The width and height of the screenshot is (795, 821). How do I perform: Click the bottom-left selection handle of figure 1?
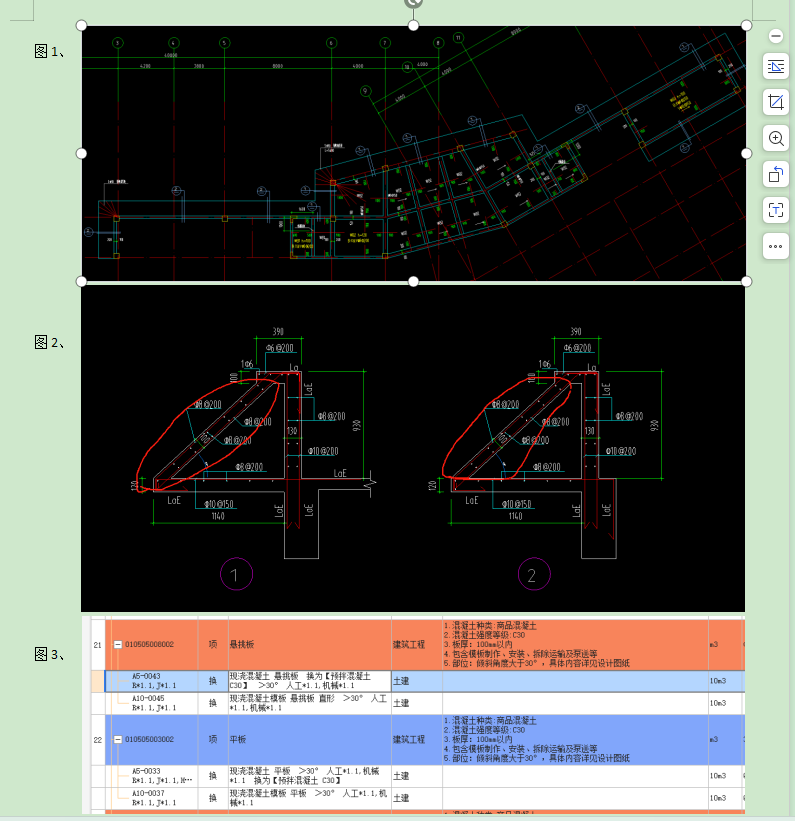pos(81,282)
